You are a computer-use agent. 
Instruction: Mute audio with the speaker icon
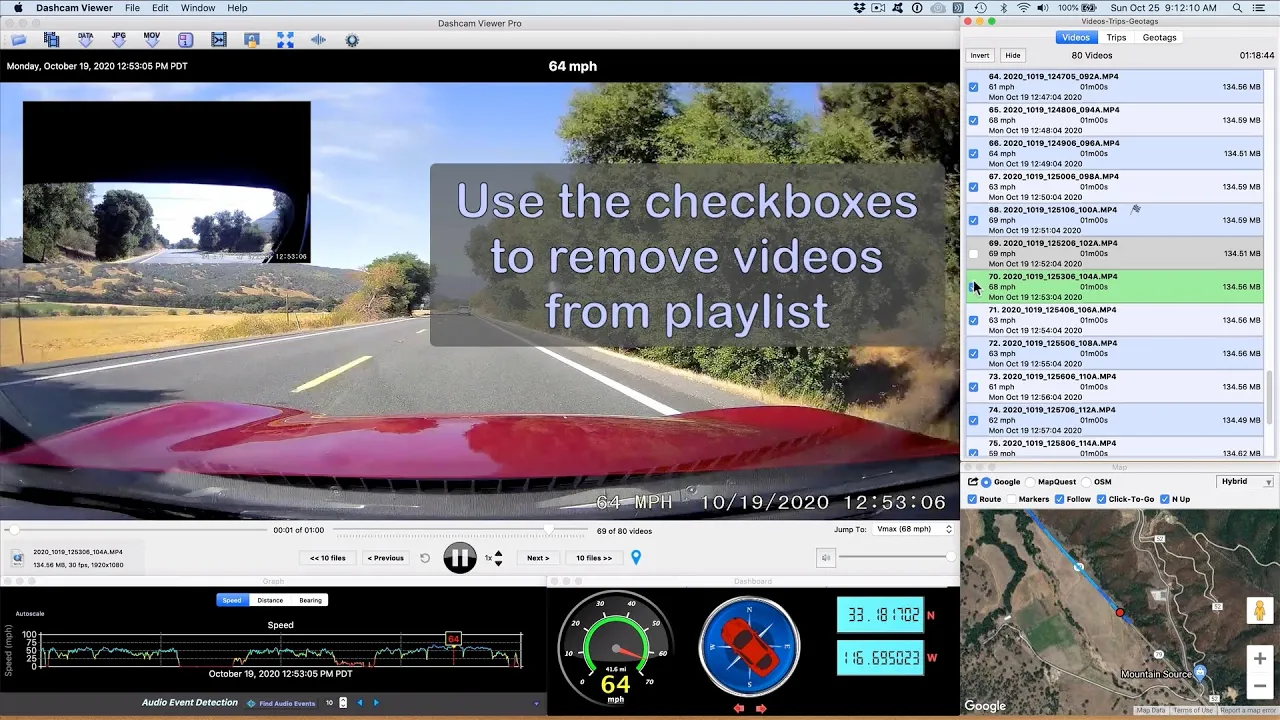click(825, 558)
